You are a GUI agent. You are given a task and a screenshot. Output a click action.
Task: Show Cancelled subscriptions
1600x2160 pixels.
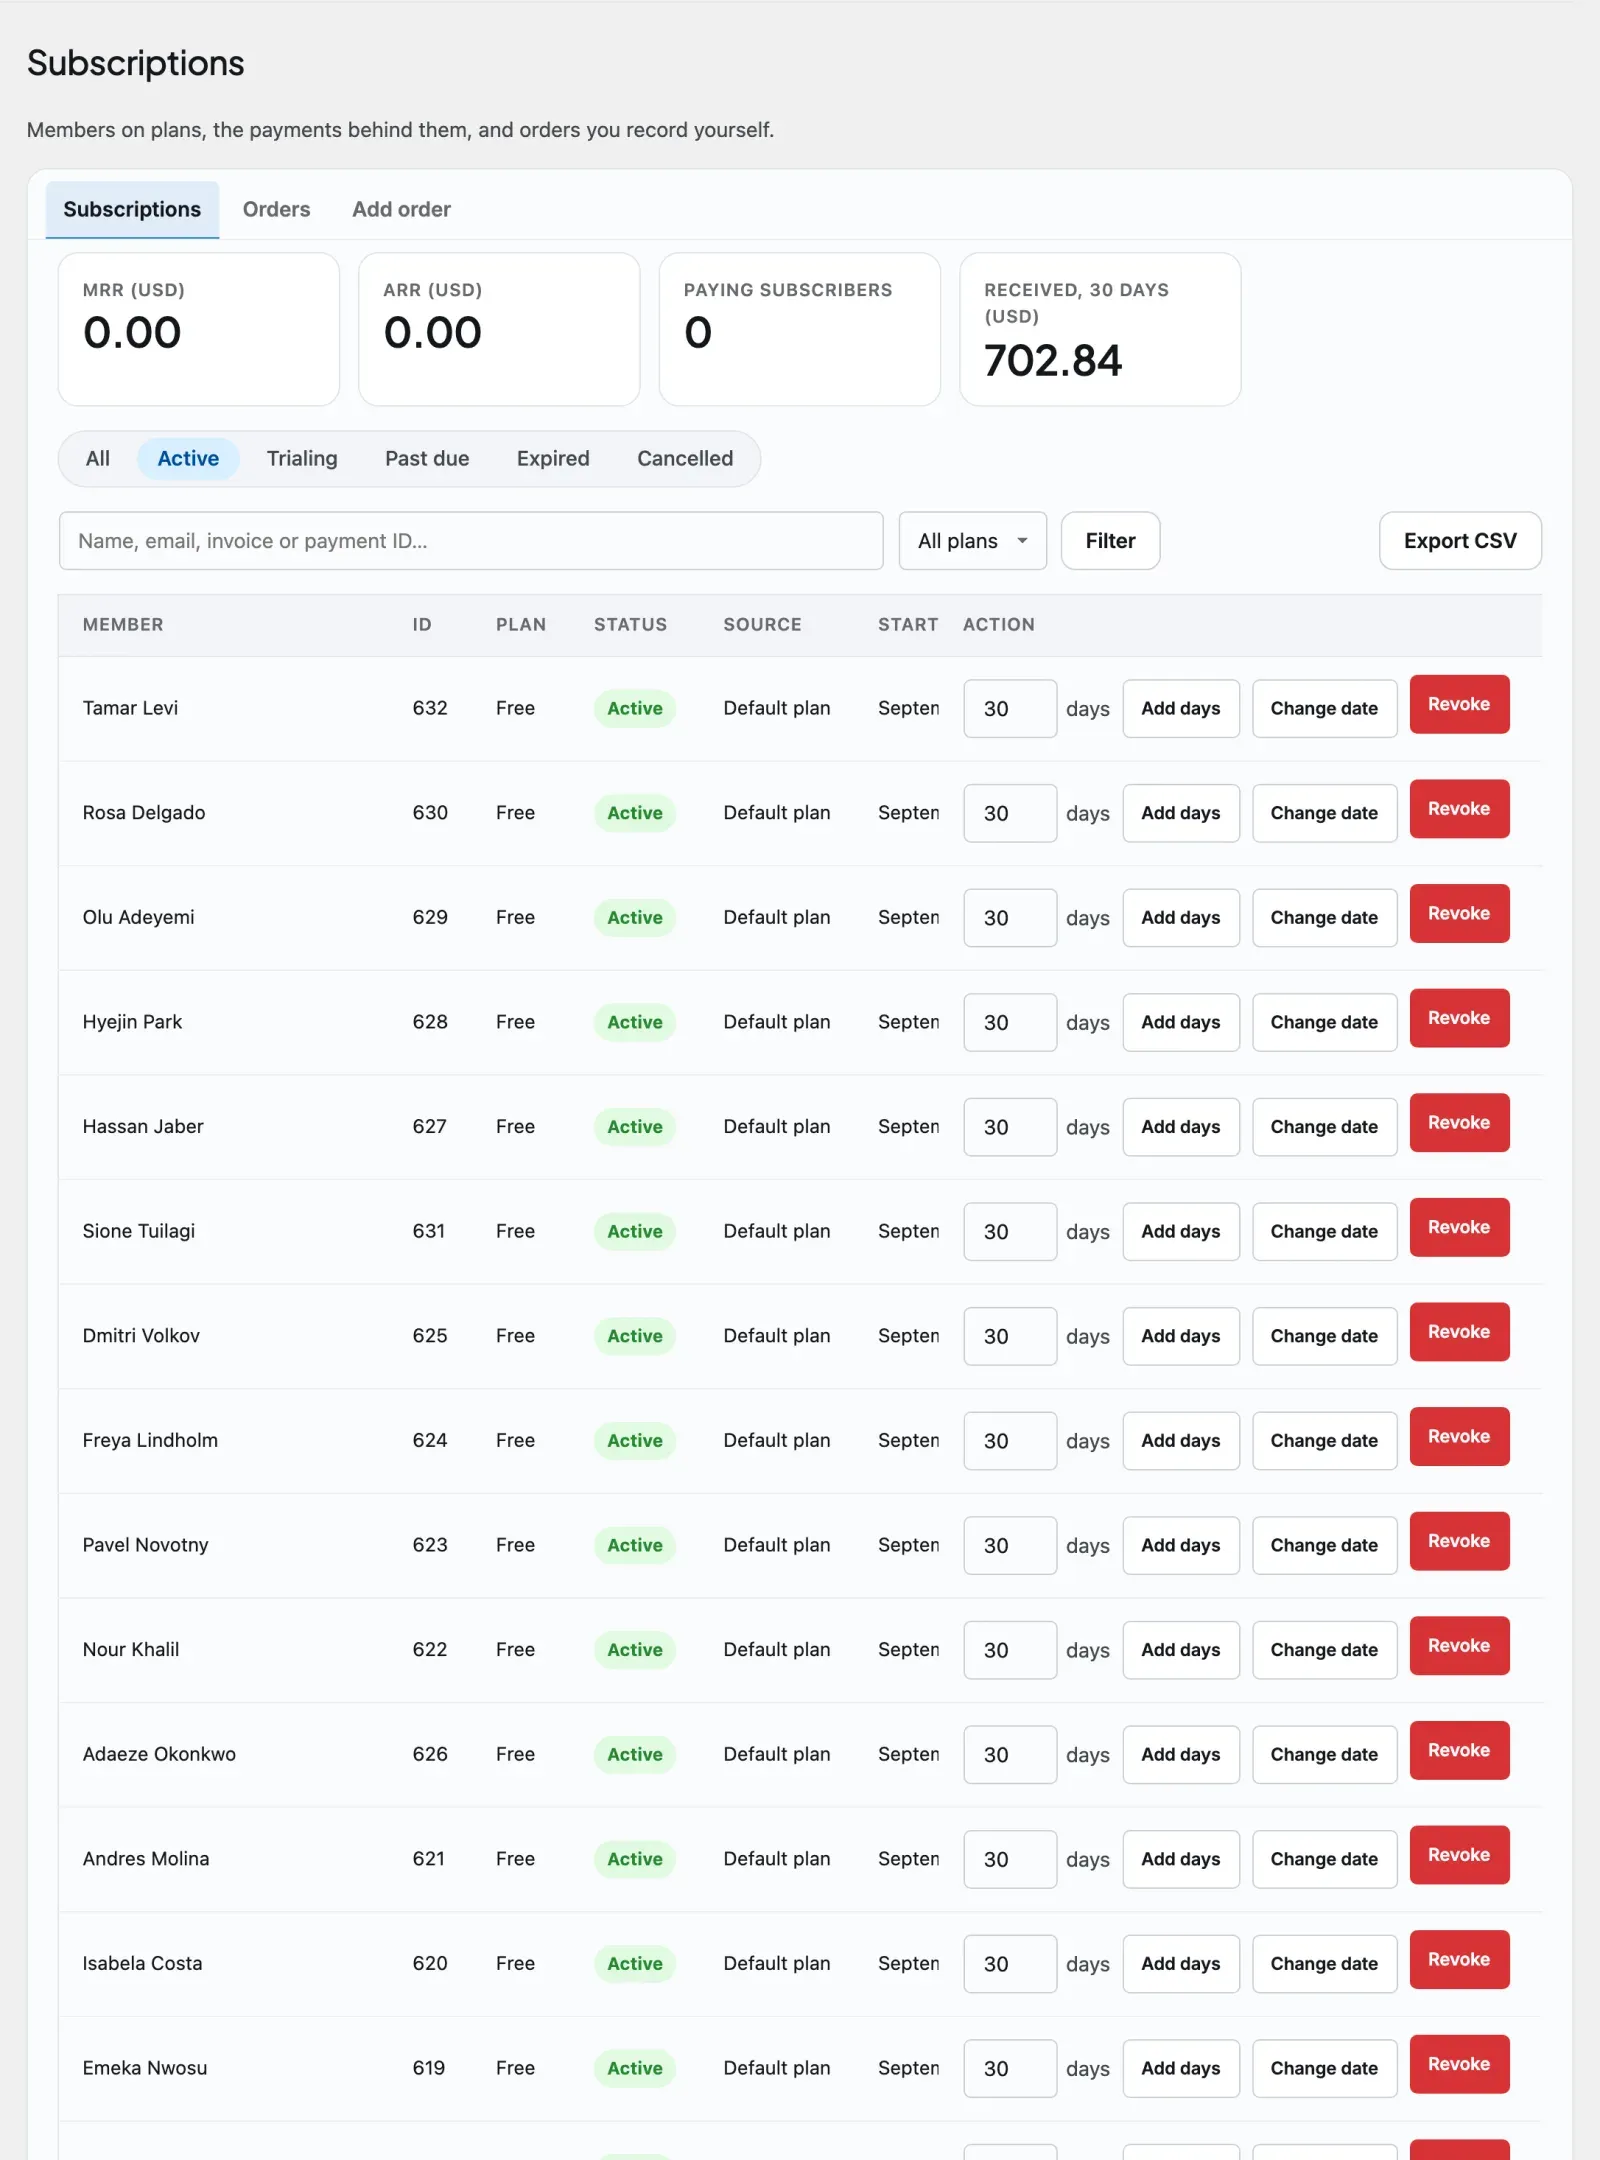[685, 458]
